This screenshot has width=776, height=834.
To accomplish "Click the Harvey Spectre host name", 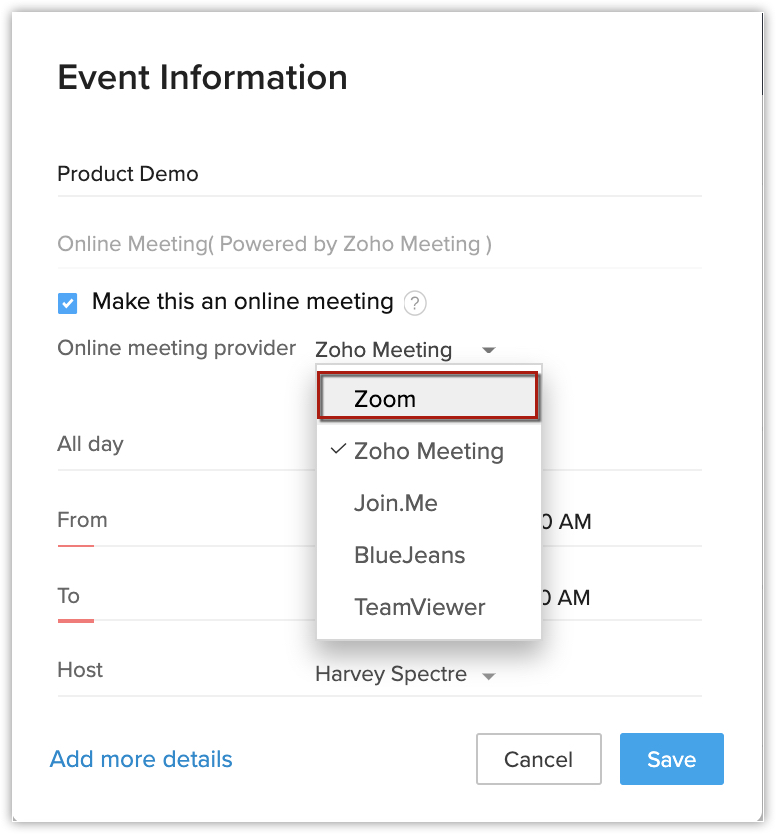I will (x=391, y=675).
